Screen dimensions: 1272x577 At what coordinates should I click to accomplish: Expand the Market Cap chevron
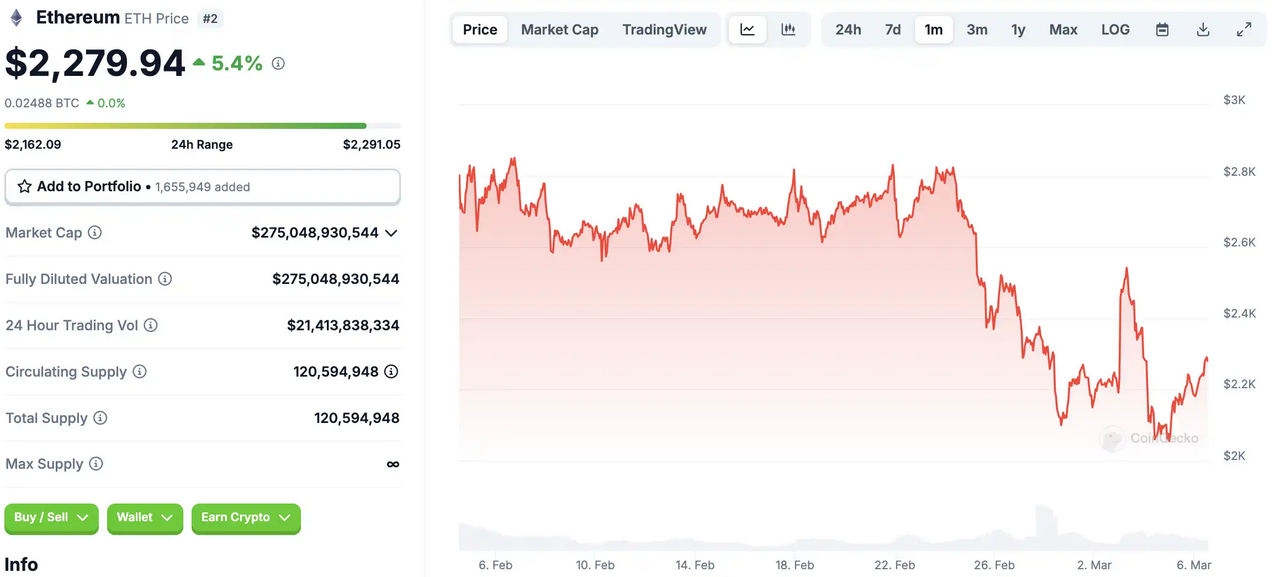click(x=391, y=233)
